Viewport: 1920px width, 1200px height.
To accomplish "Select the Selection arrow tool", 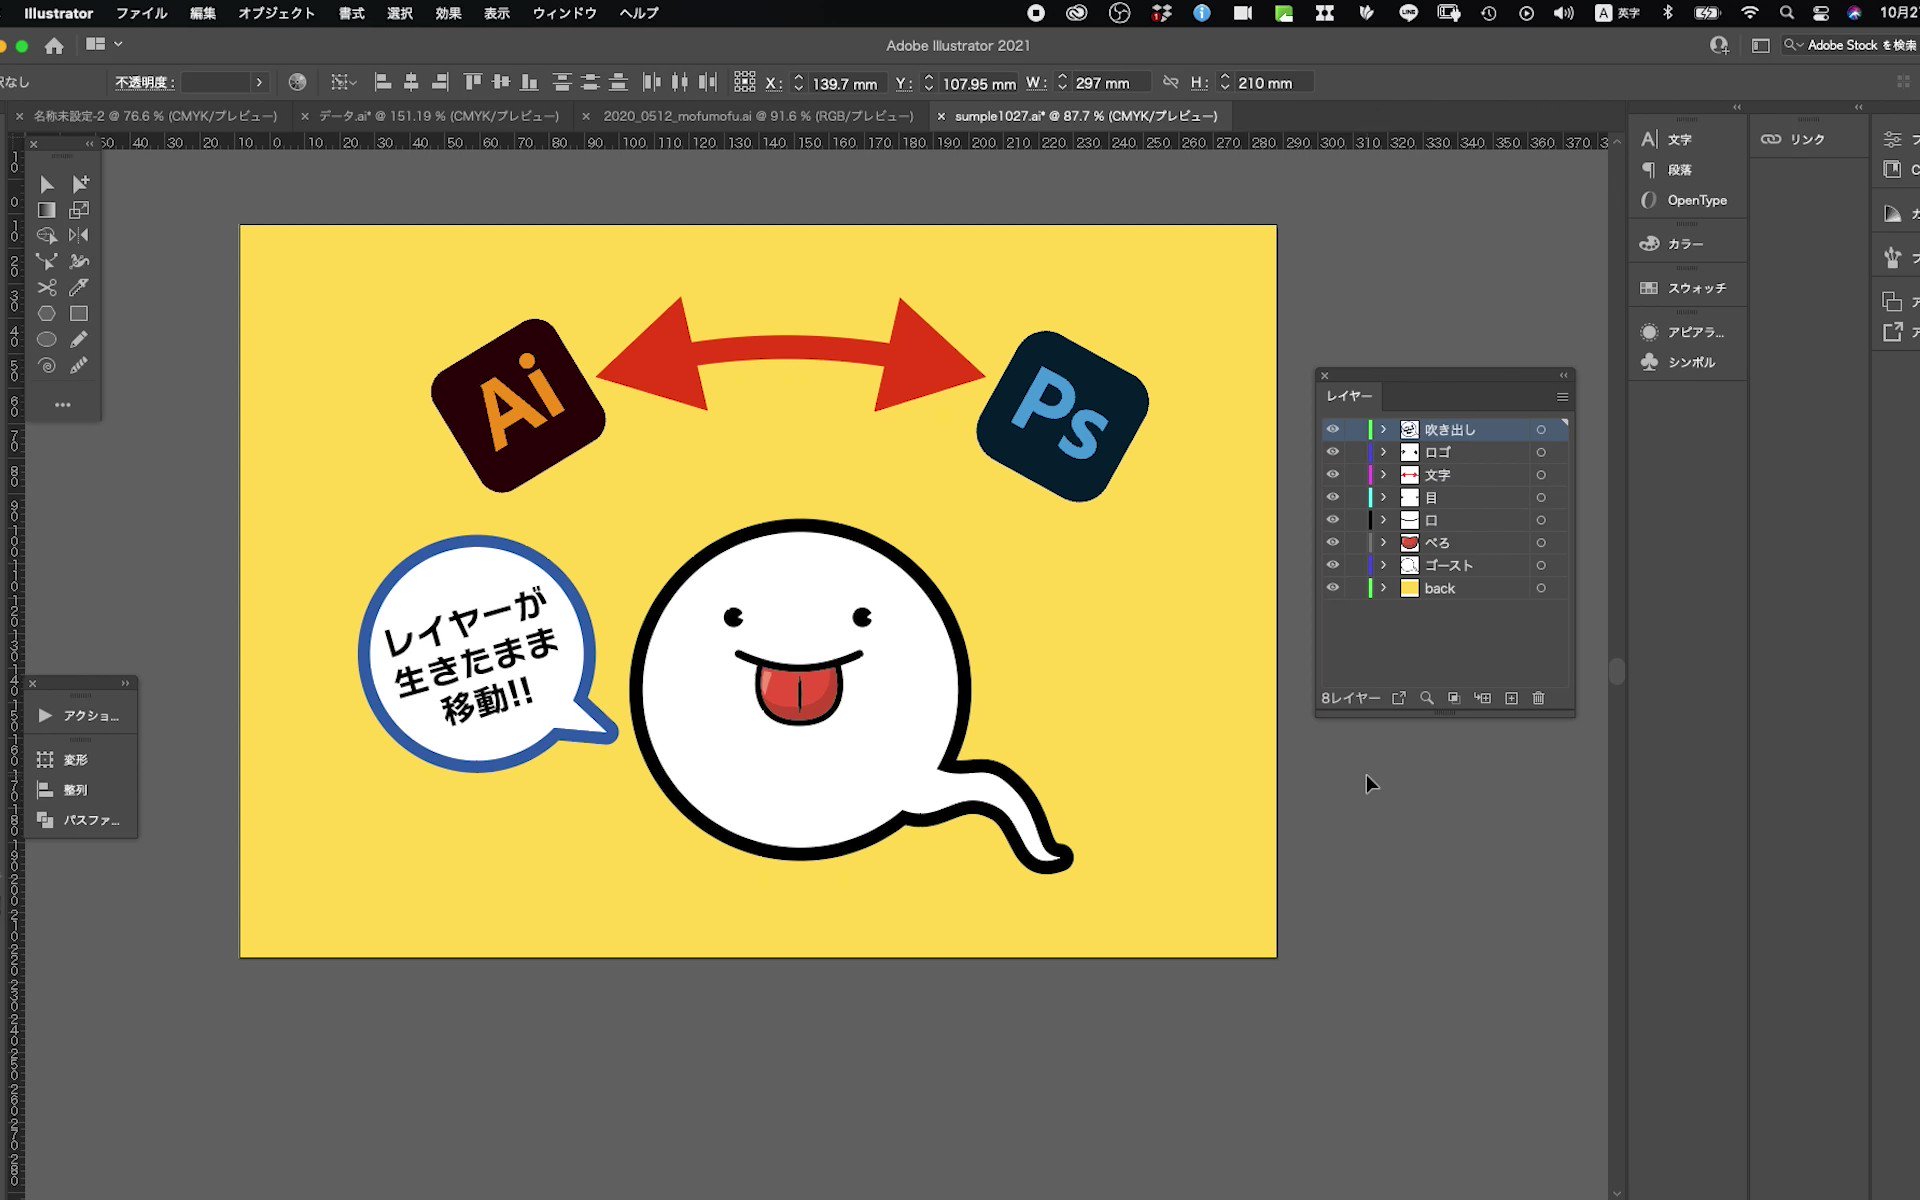I will click(46, 184).
